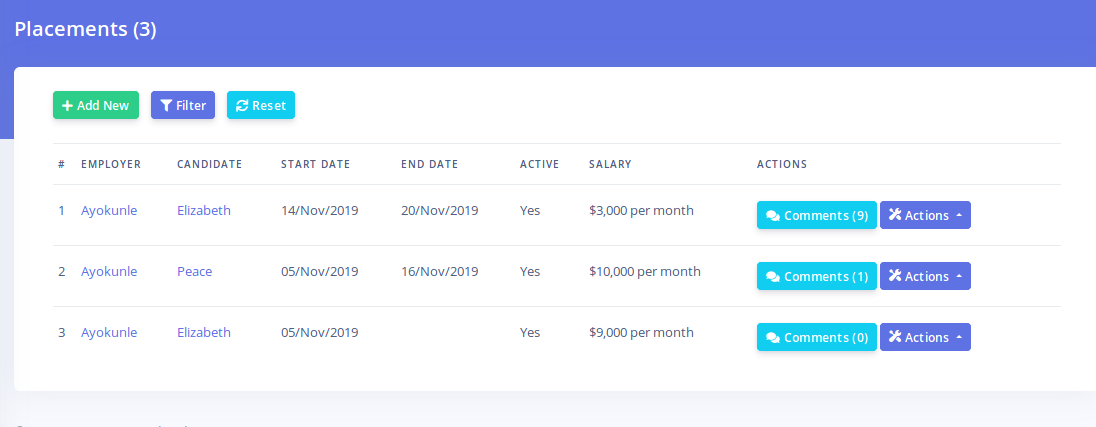Click speech bubble icon on Comments (0)
Screen dimensions: 1096x427
coord(773,338)
